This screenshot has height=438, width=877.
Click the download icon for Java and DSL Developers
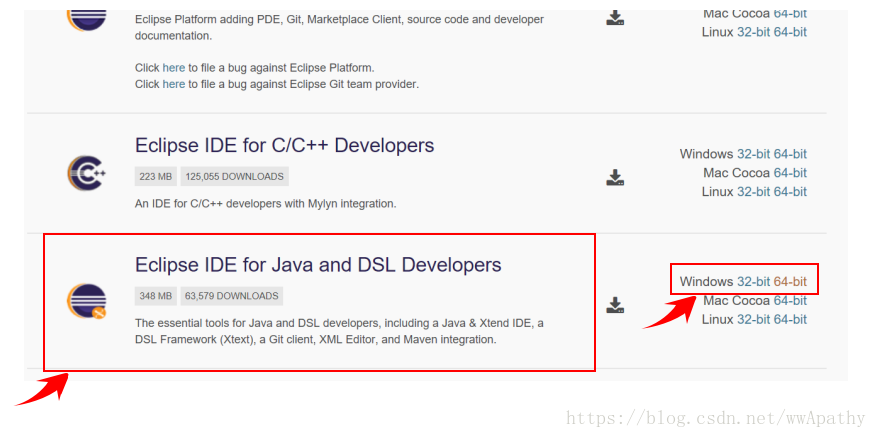pyautogui.click(x=615, y=305)
